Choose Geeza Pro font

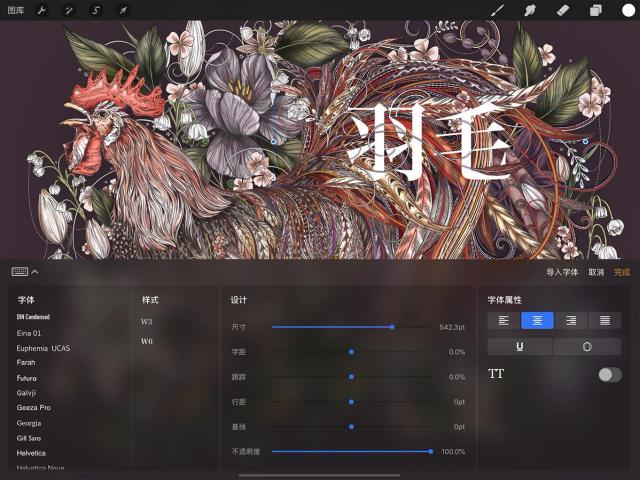click(x=33, y=407)
